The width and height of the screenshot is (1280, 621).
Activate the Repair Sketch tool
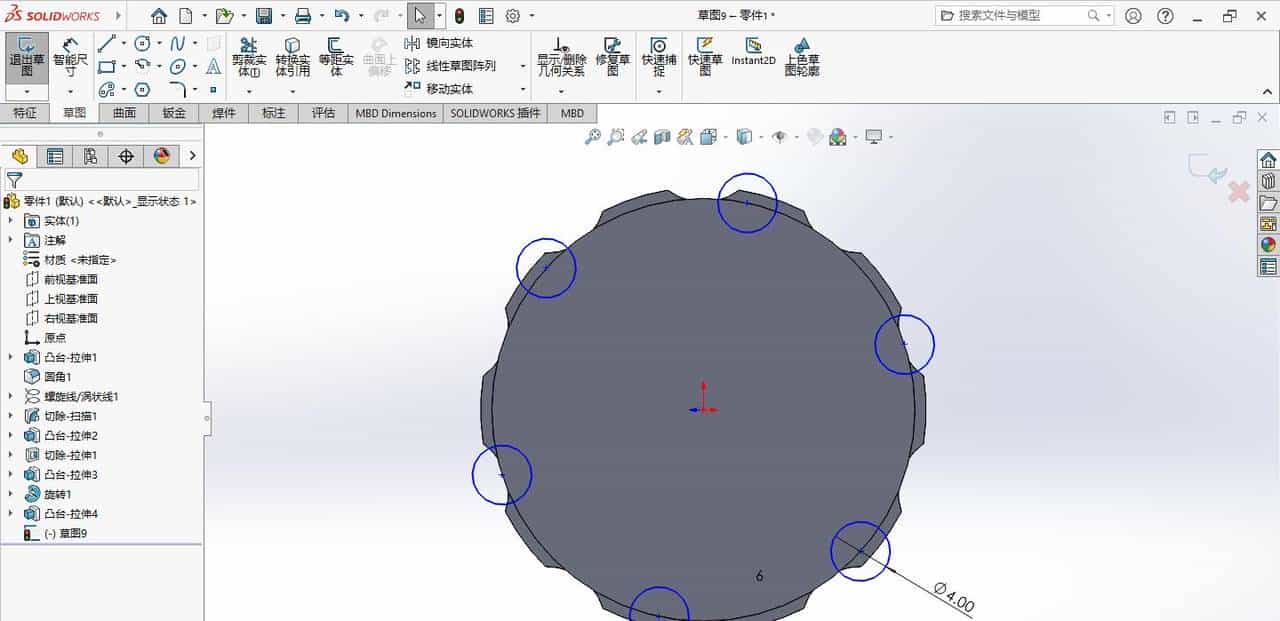(x=612, y=55)
